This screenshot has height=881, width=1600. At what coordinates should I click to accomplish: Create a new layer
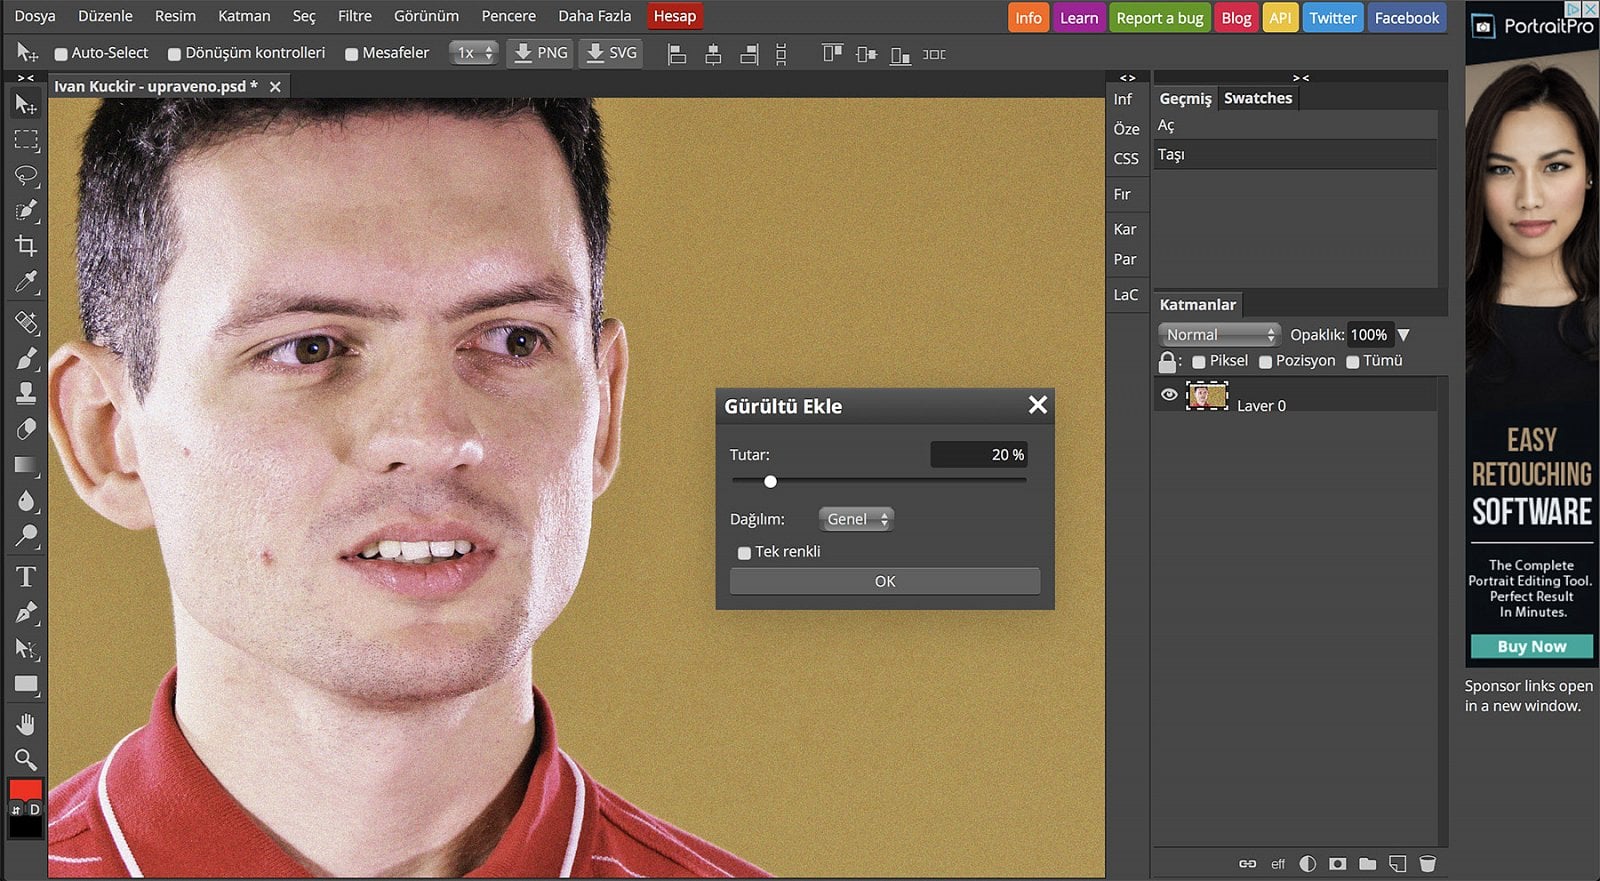(1398, 863)
